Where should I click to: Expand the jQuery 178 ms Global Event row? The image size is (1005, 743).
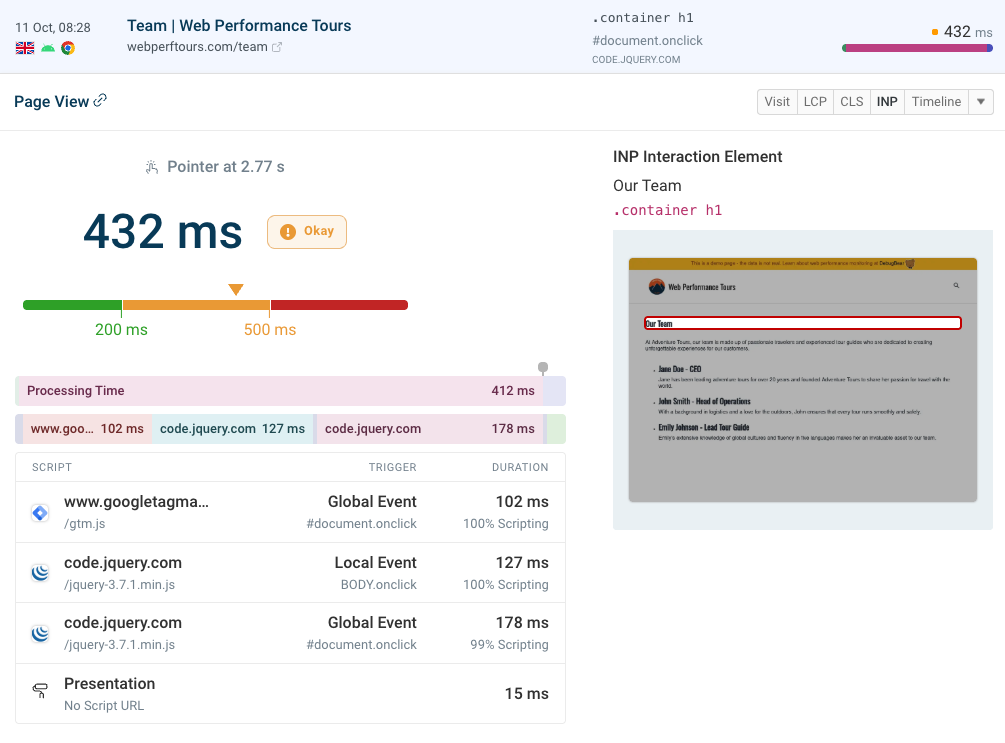290,633
